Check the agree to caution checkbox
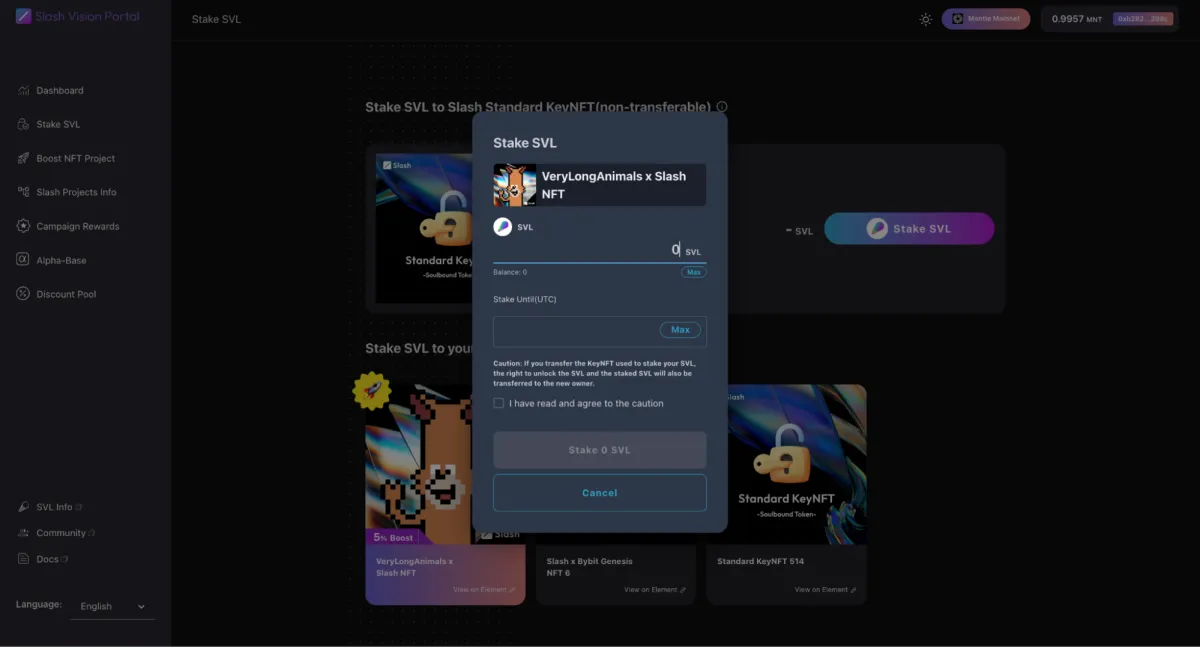1200x647 pixels. (x=499, y=403)
